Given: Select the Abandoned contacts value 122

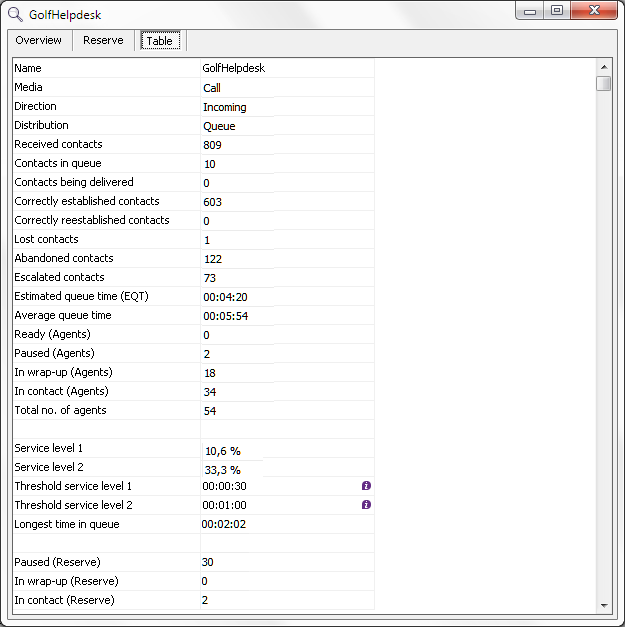Looking at the screenshot, I should tap(212, 259).
